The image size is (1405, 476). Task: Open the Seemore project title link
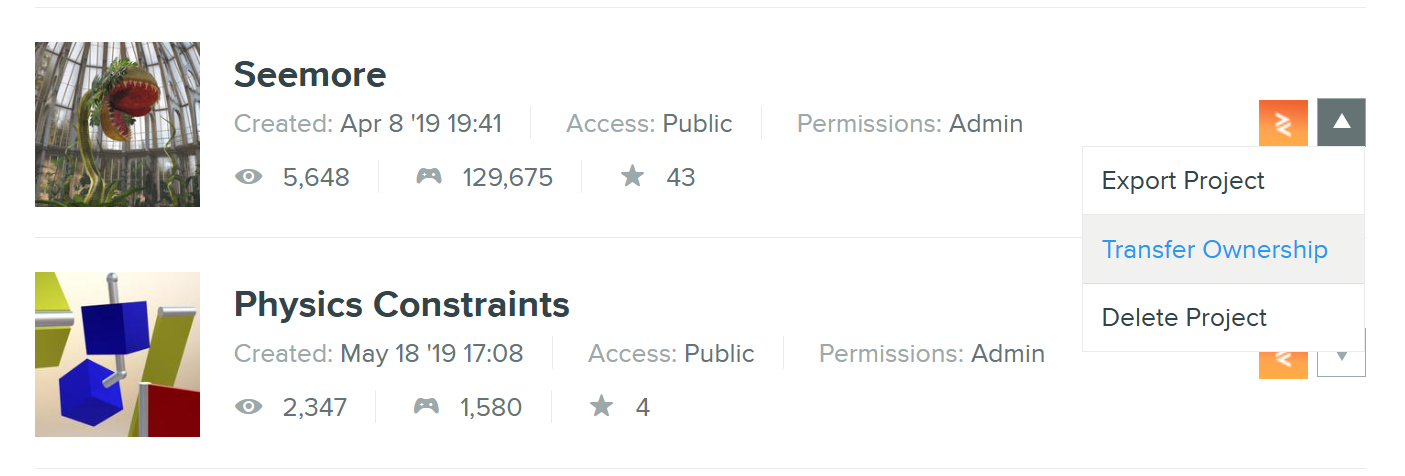click(310, 74)
